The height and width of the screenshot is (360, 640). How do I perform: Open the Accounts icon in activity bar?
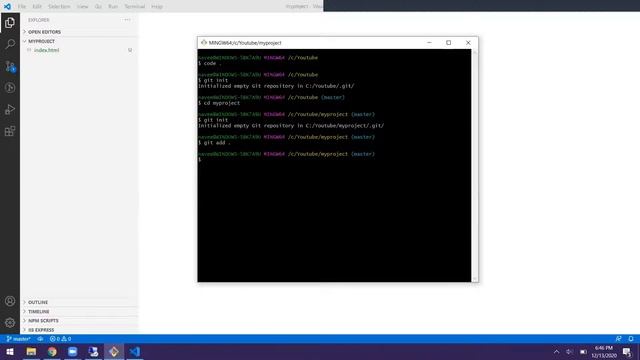[10, 301]
